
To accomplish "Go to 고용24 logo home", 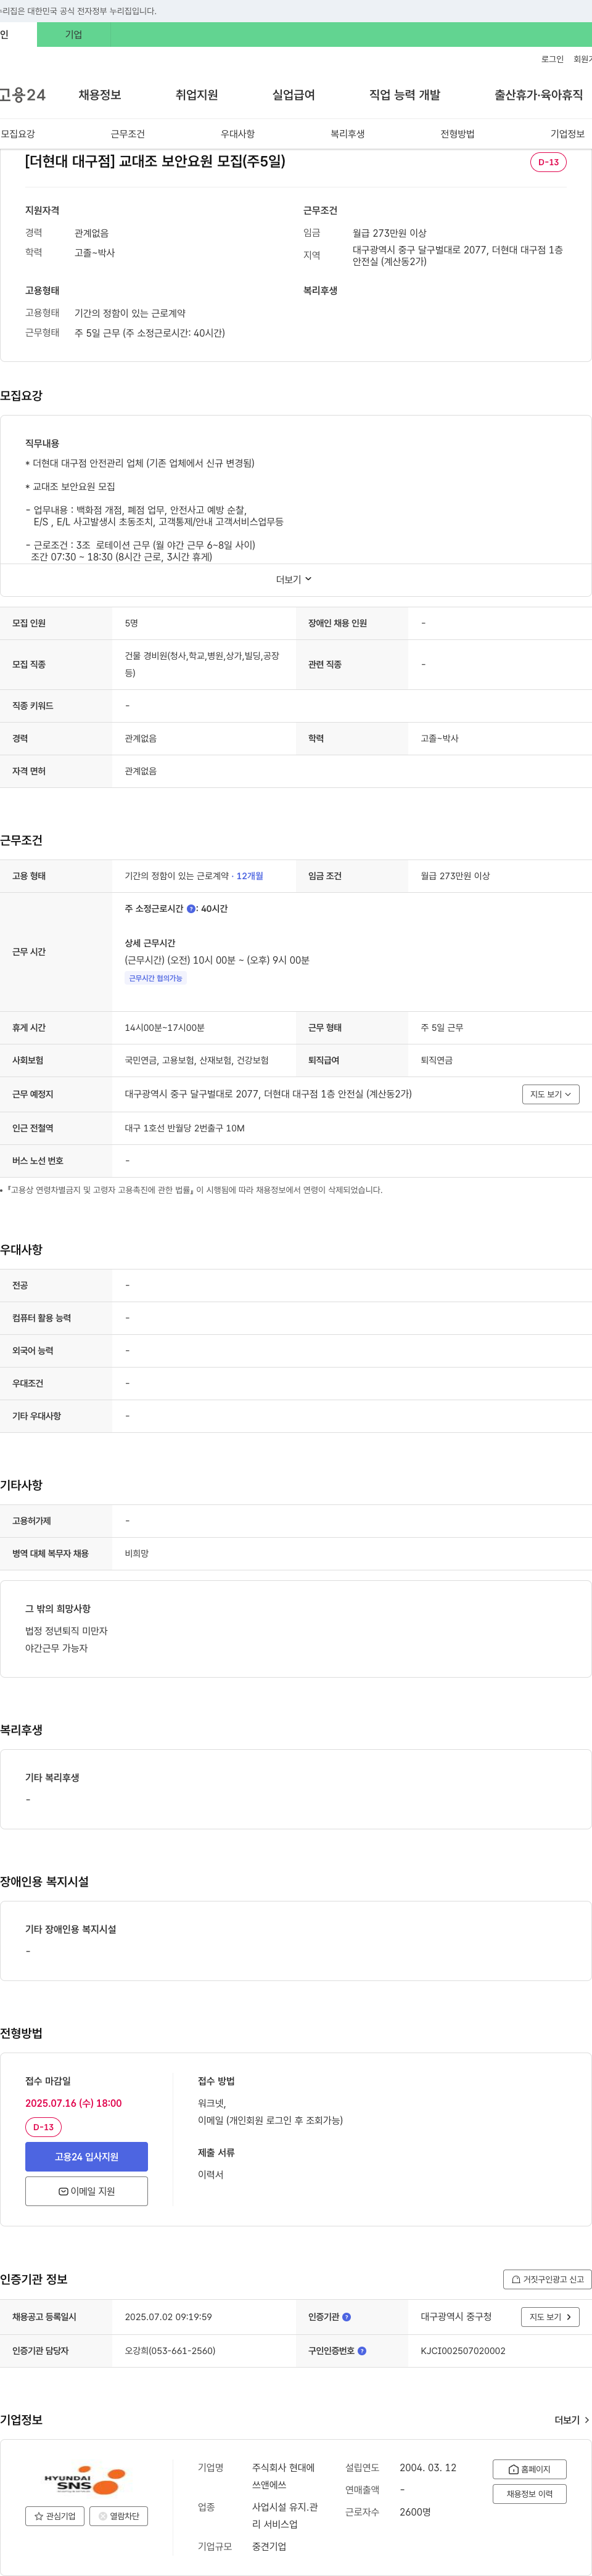I will tap(23, 95).
